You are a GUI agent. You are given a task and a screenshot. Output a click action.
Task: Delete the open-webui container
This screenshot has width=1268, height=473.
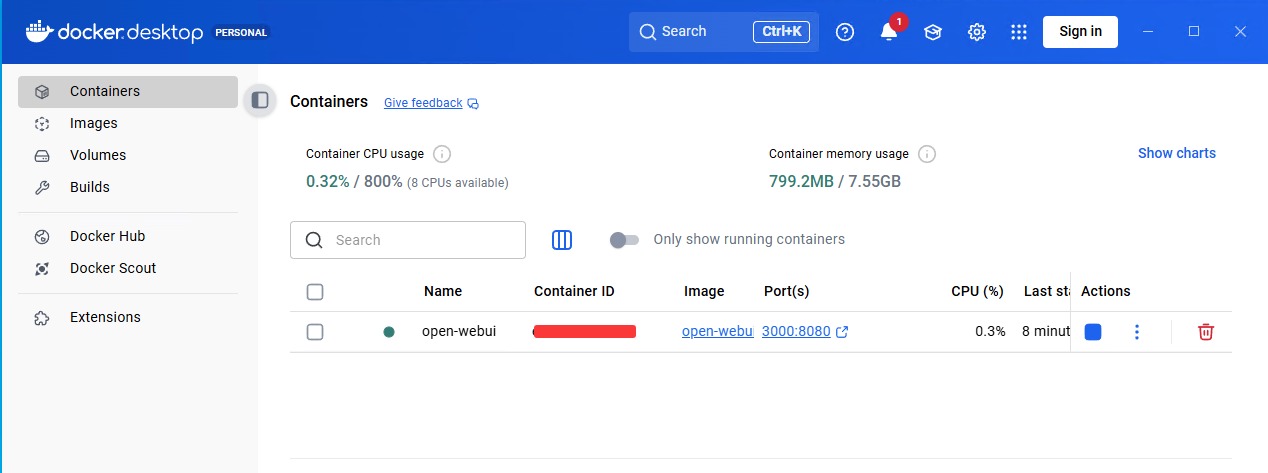tap(1205, 332)
